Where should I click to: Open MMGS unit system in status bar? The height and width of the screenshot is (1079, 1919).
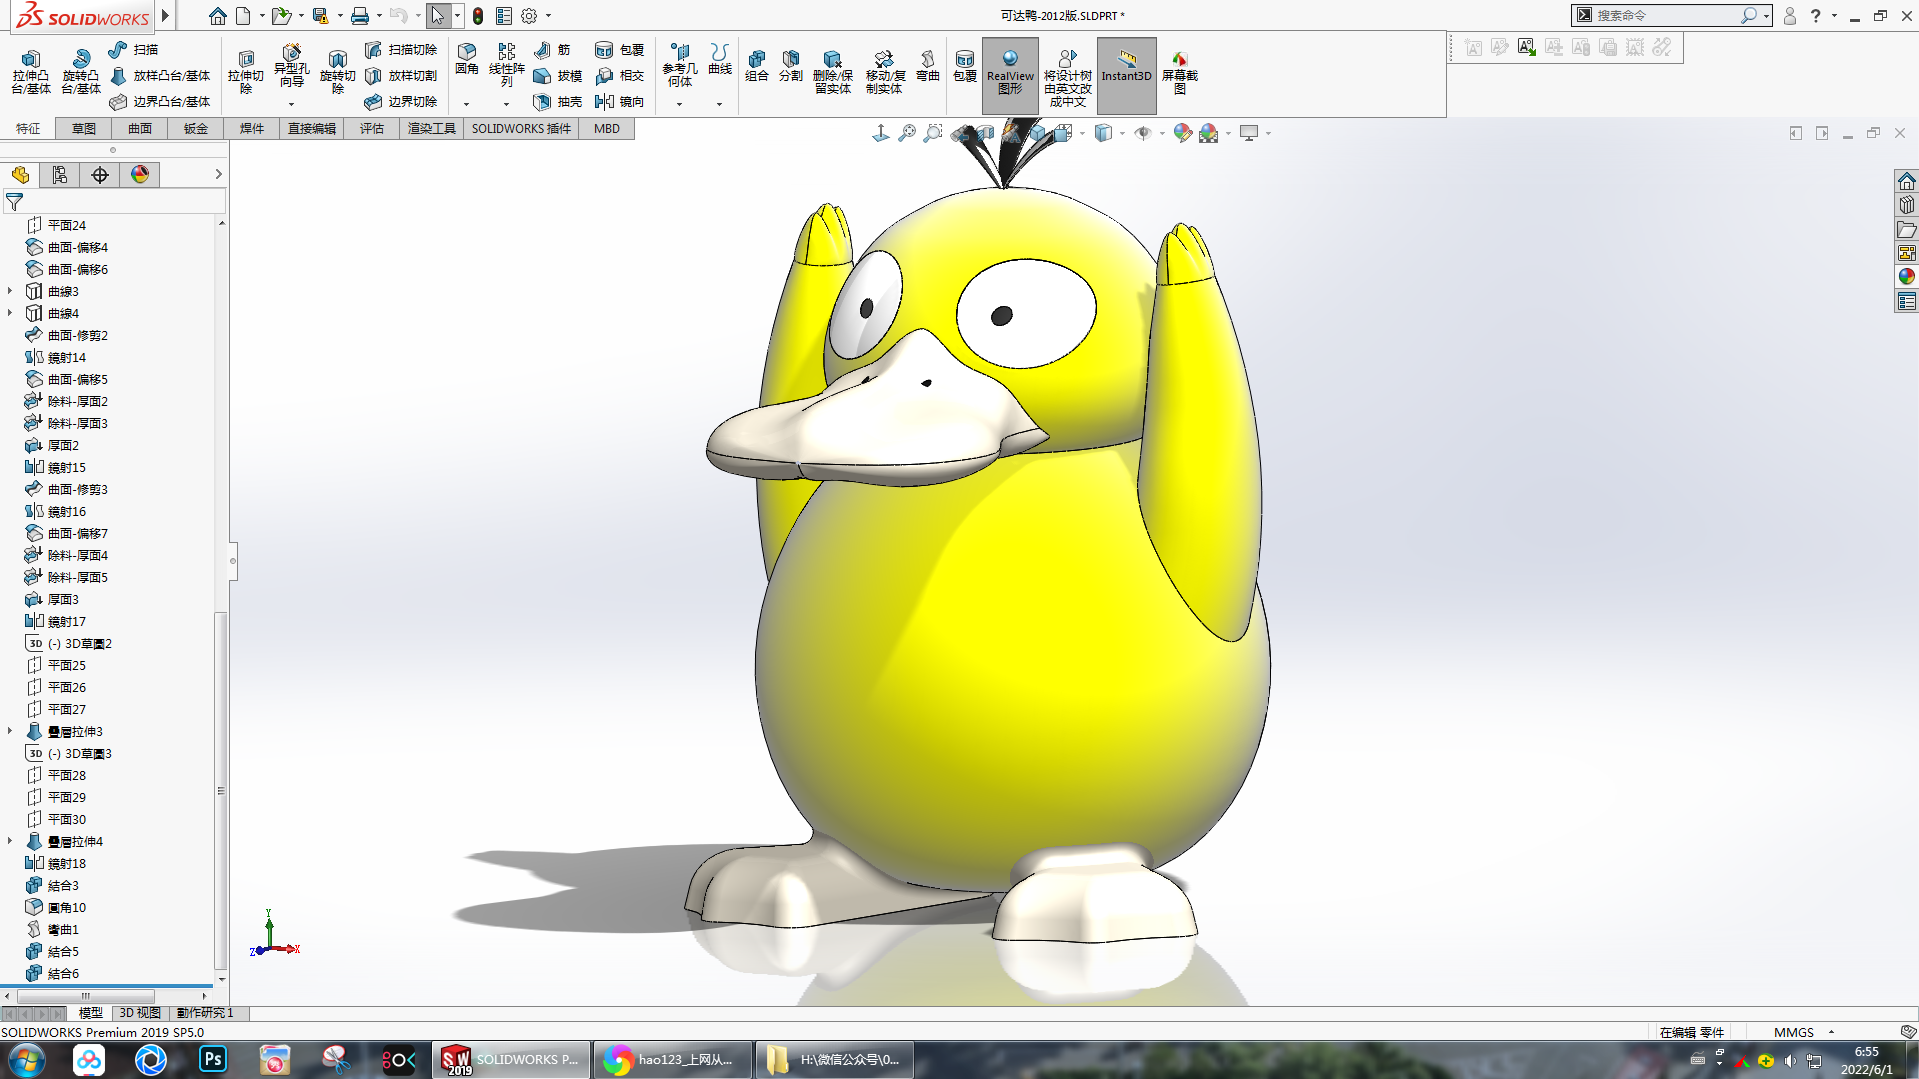point(1794,1032)
